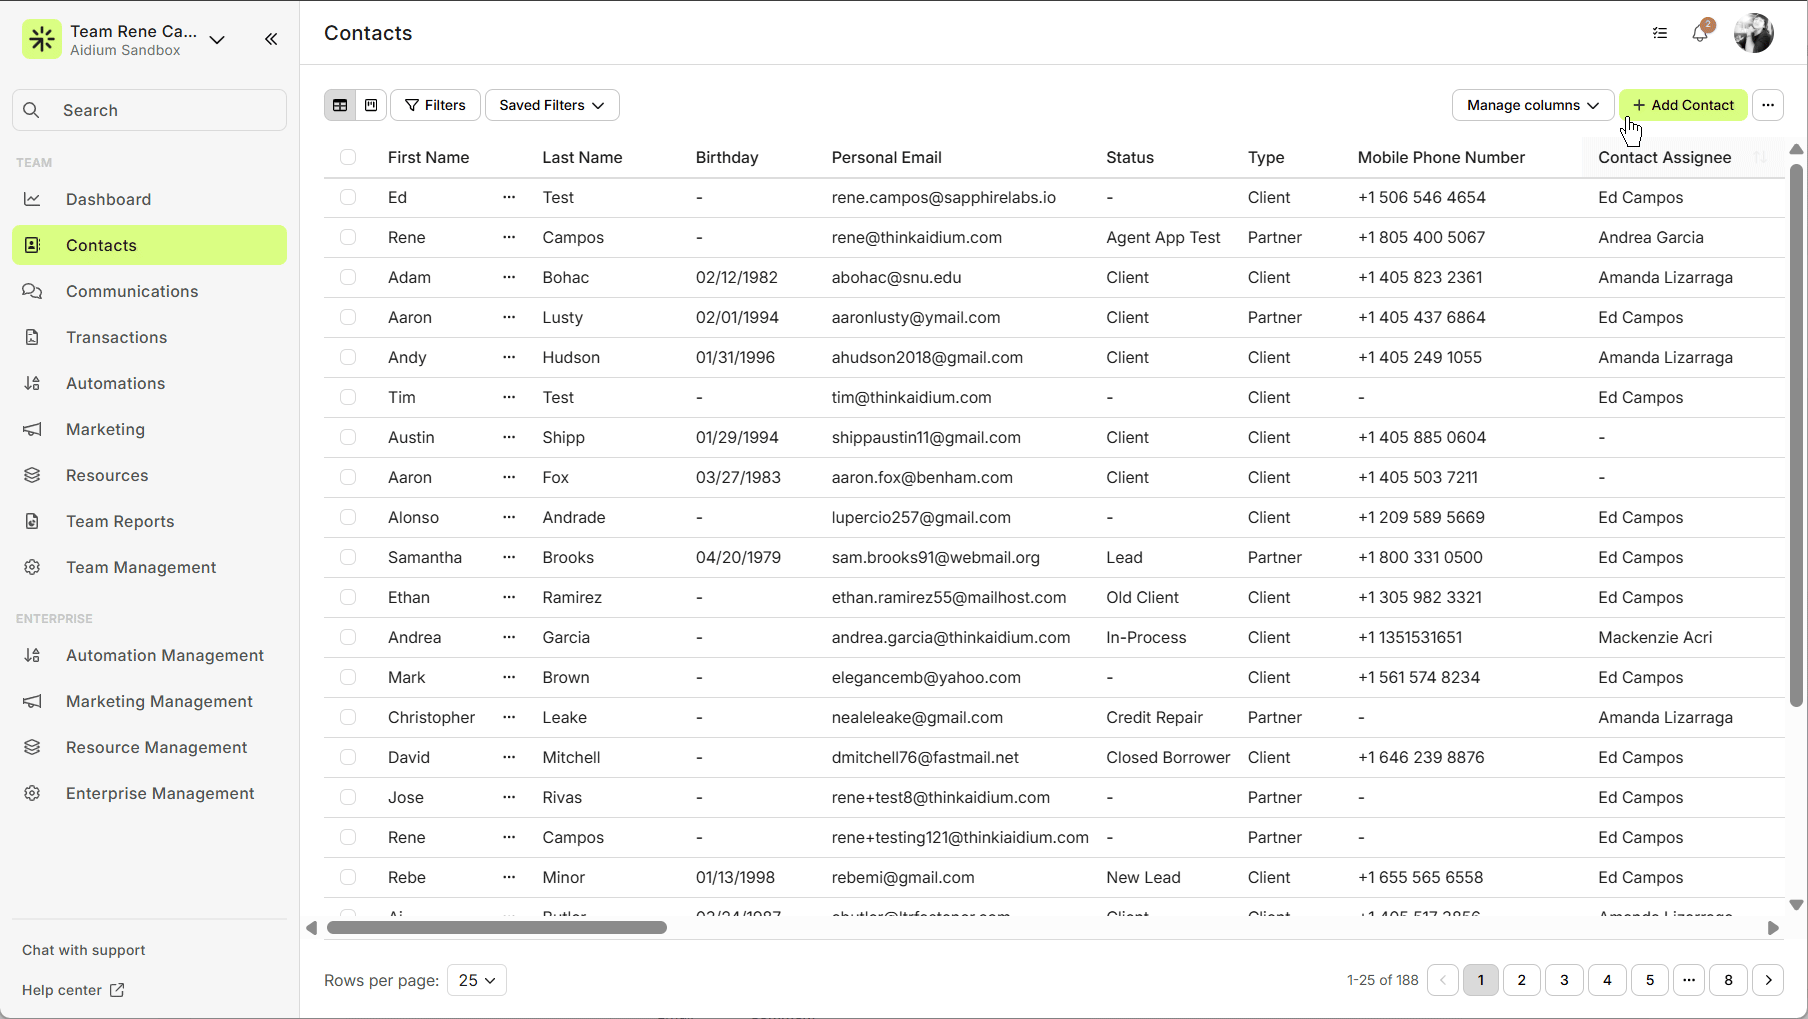Click the task checklist icon in top bar

tap(1660, 32)
